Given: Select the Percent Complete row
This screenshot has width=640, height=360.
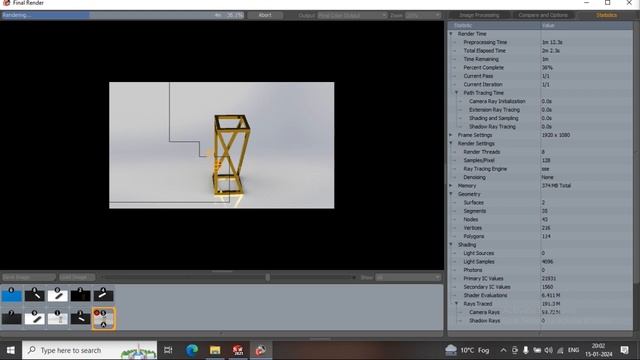Looking at the screenshot, I should [x=540, y=67].
